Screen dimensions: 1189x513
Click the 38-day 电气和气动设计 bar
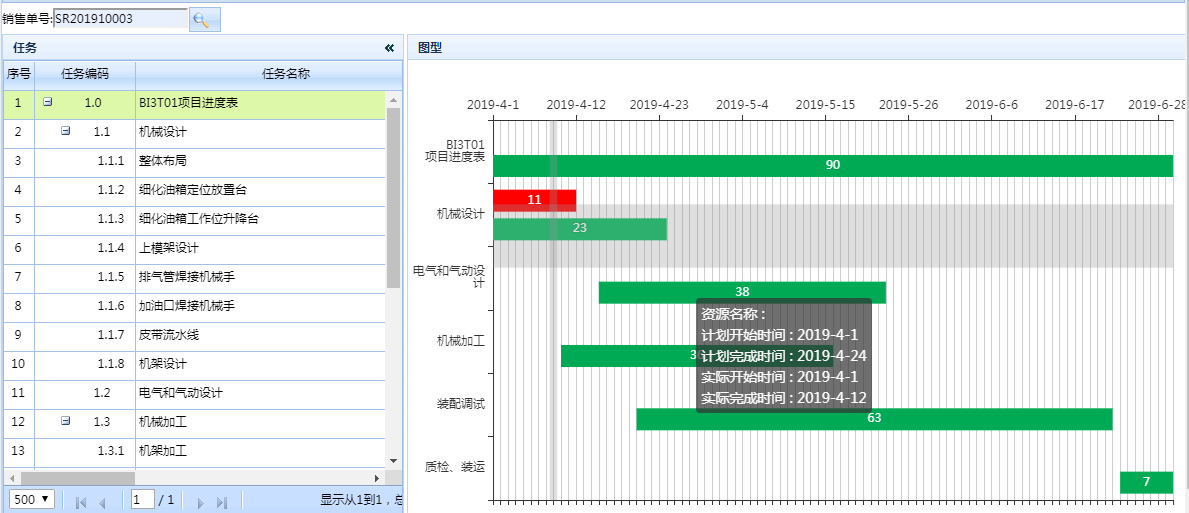coord(742,292)
